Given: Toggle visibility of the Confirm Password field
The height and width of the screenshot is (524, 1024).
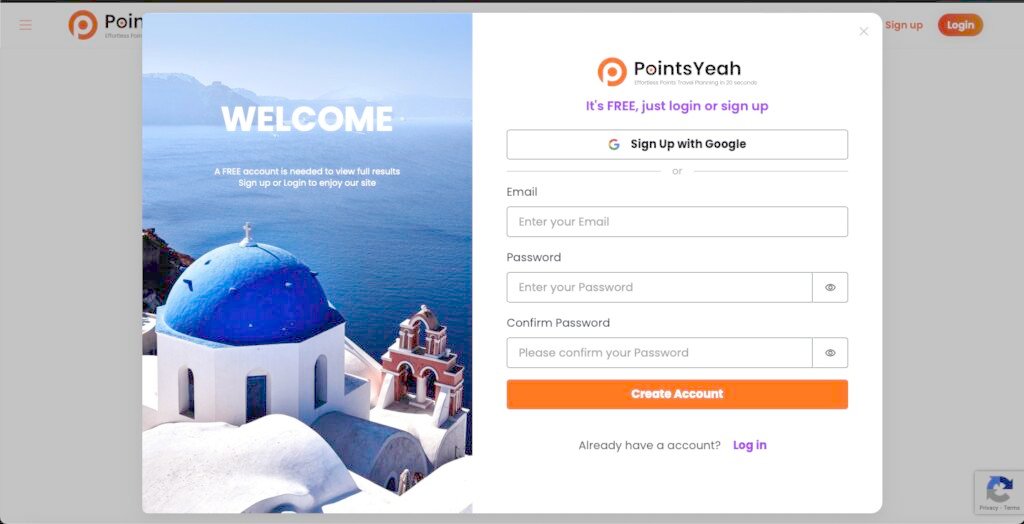Looking at the screenshot, I should (830, 353).
